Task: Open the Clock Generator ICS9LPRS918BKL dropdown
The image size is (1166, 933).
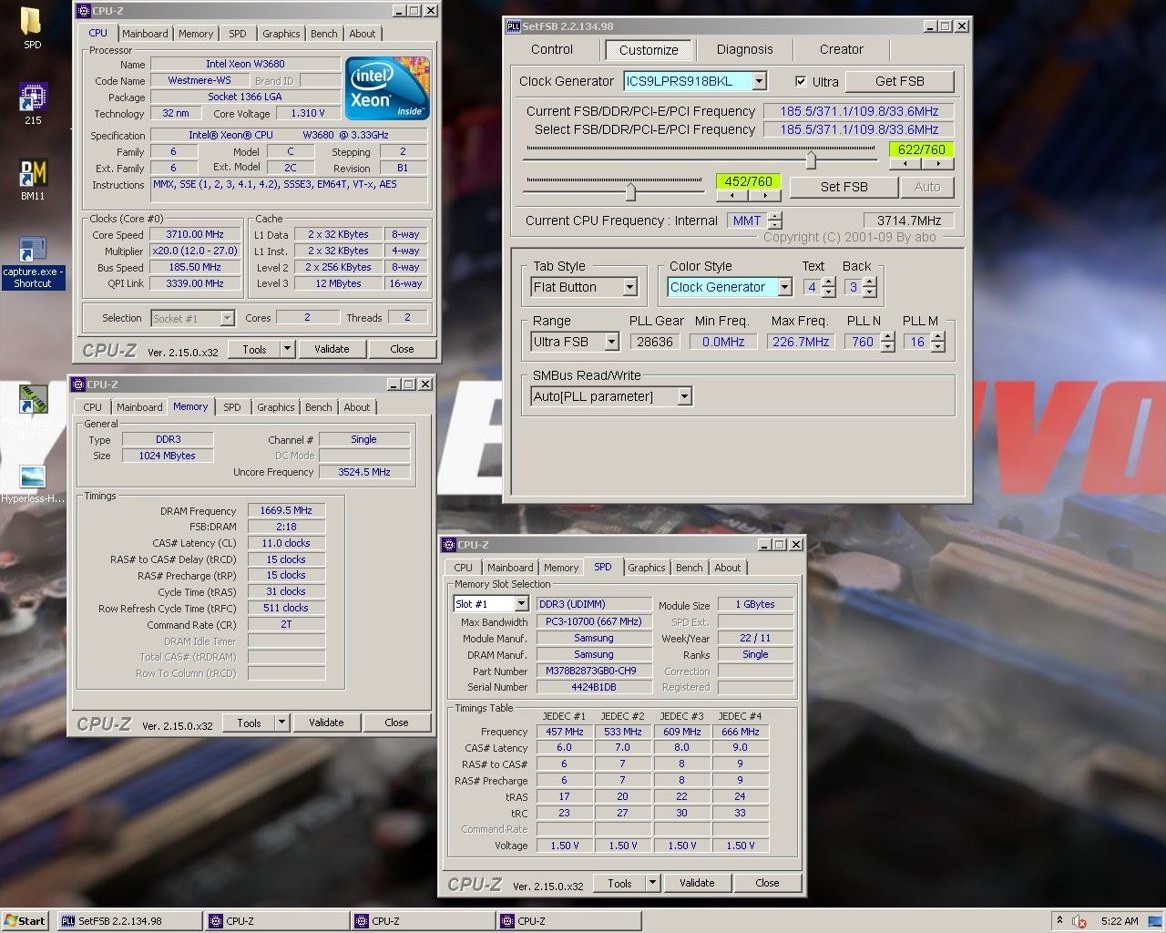Action: coord(759,81)
